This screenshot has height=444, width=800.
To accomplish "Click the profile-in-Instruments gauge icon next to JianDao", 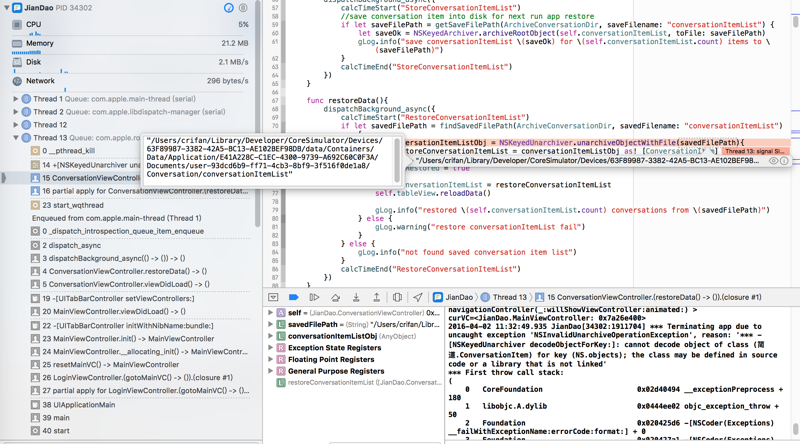I will click(x=229, y=8).
